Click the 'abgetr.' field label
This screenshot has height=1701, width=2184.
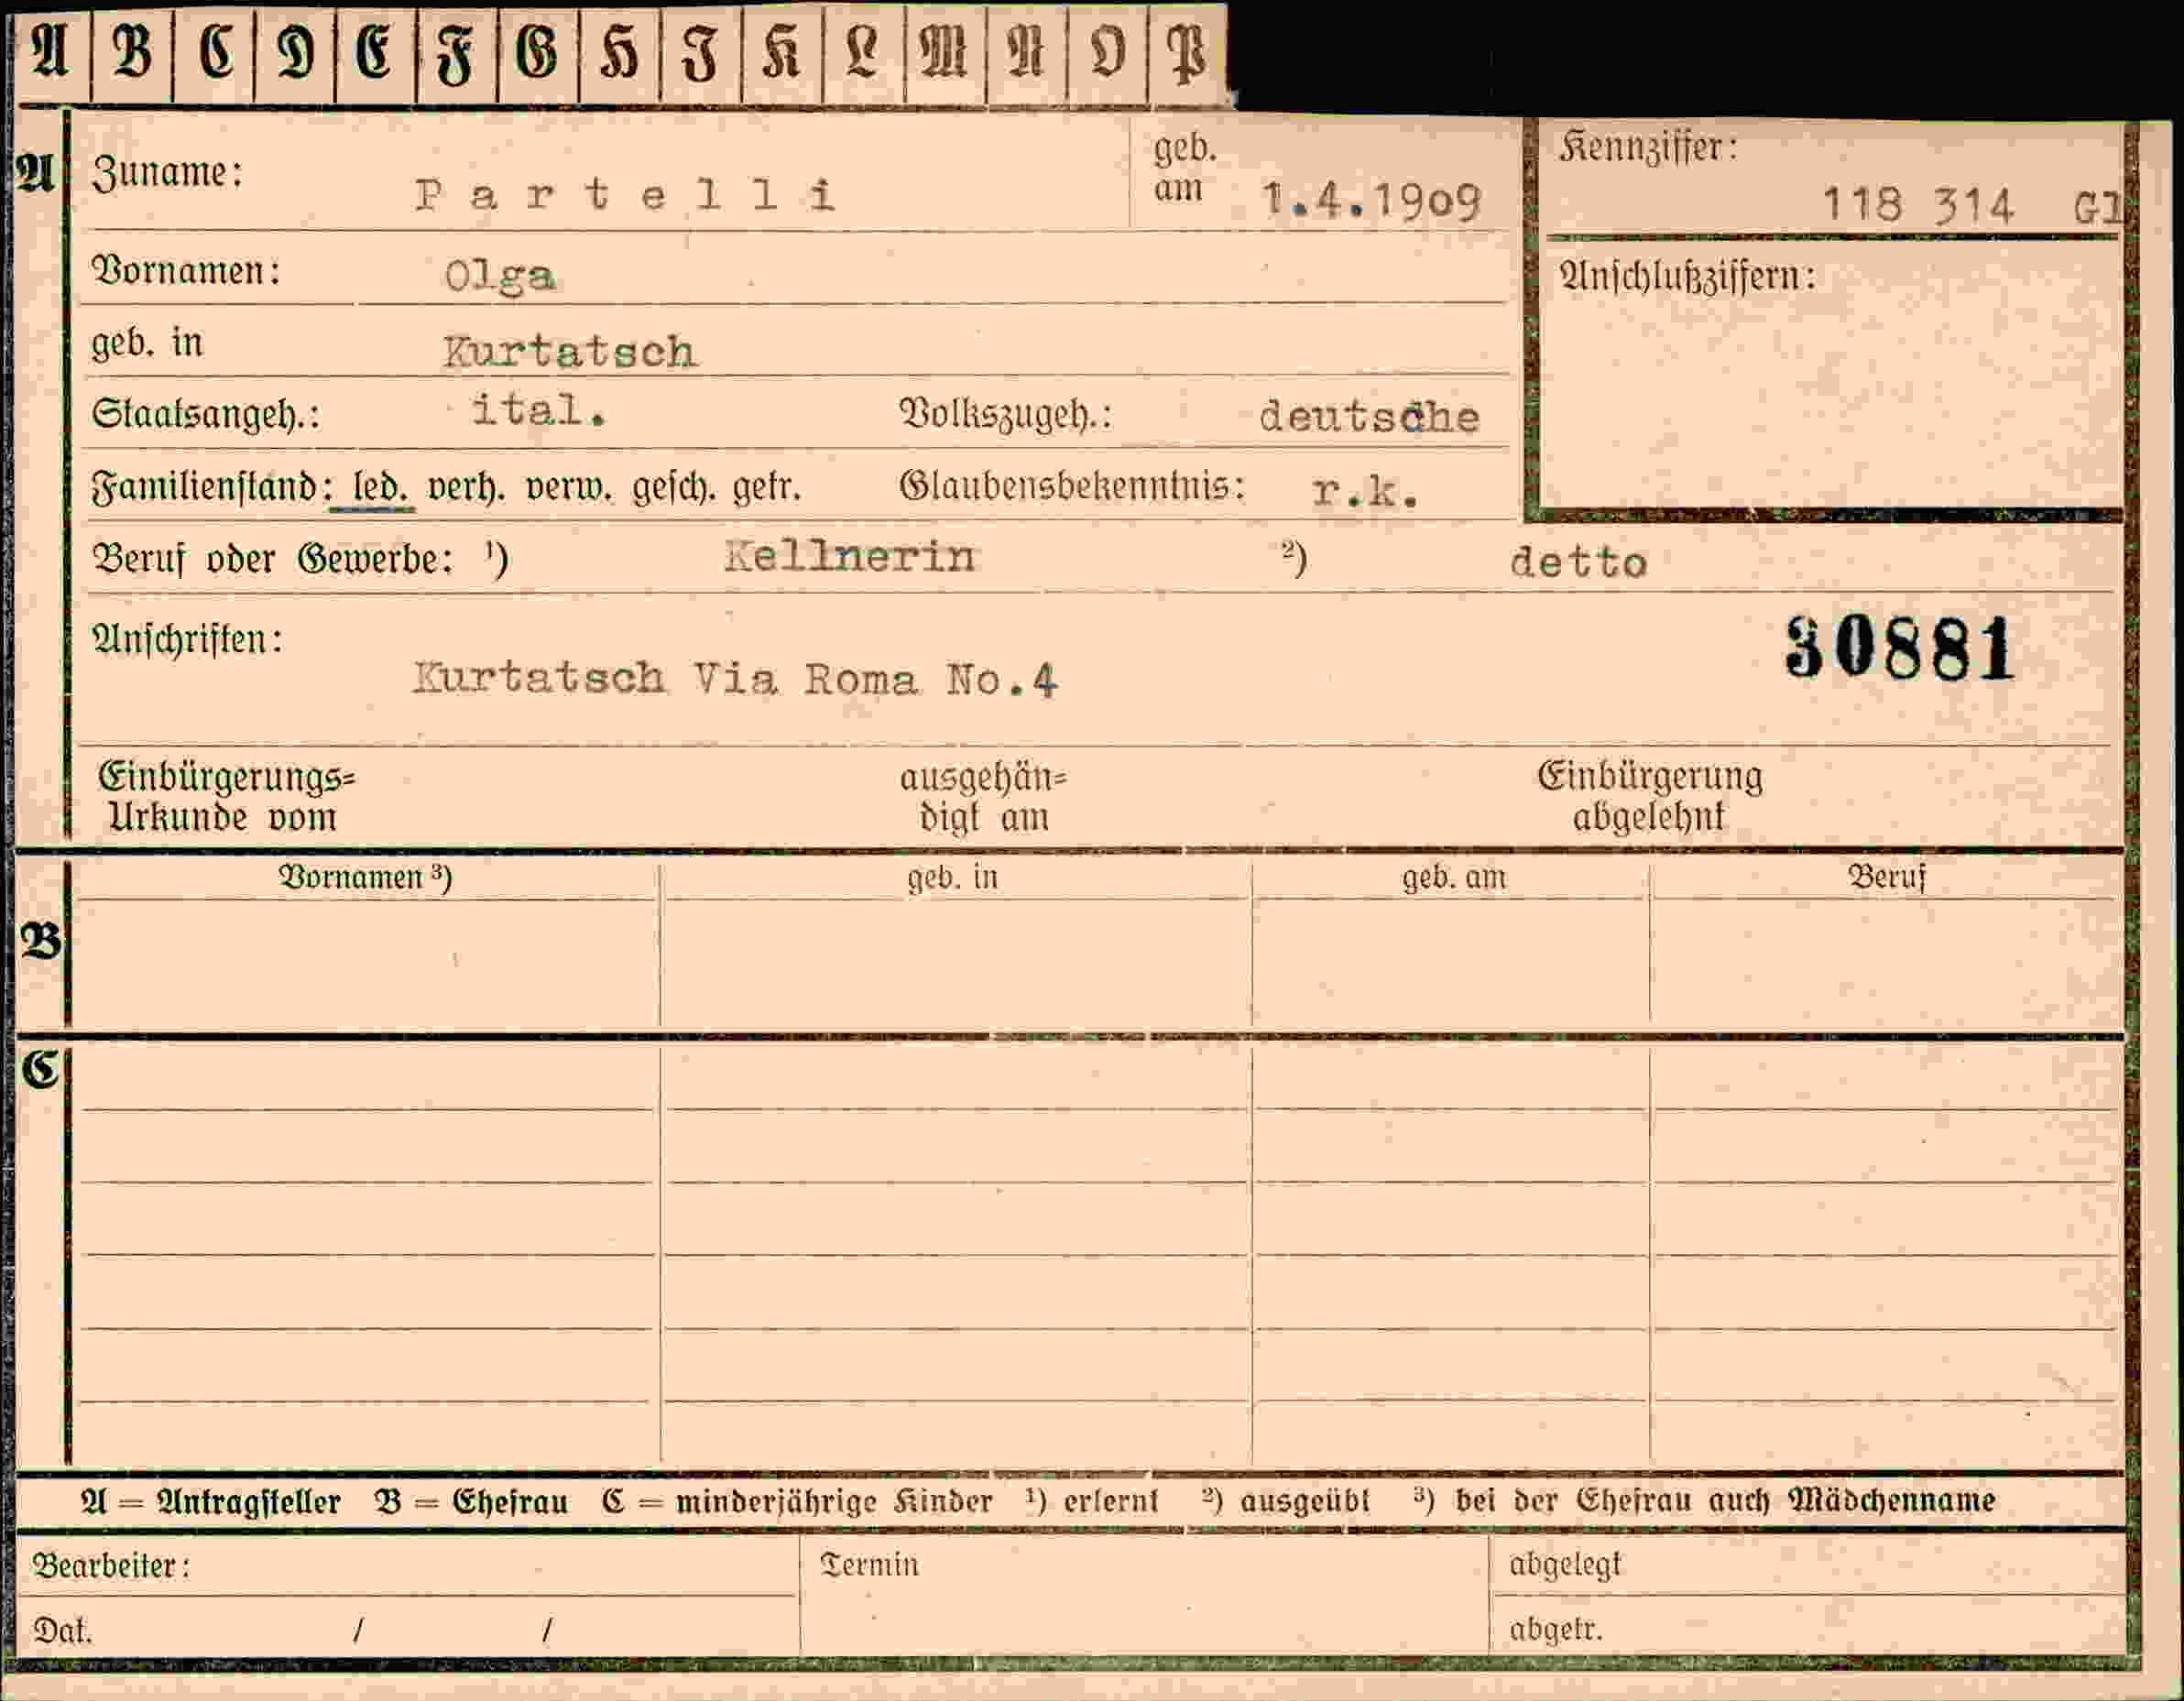pos(1556,1629)
